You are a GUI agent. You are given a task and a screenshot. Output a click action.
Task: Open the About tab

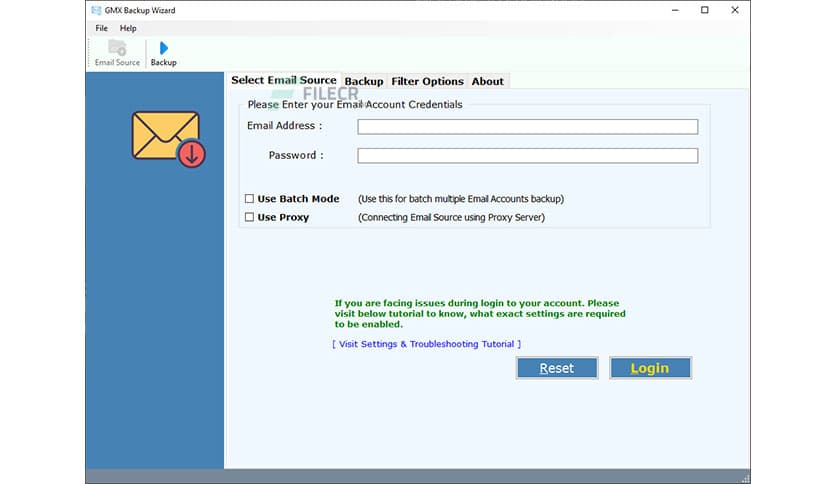(x=488, y=81)
